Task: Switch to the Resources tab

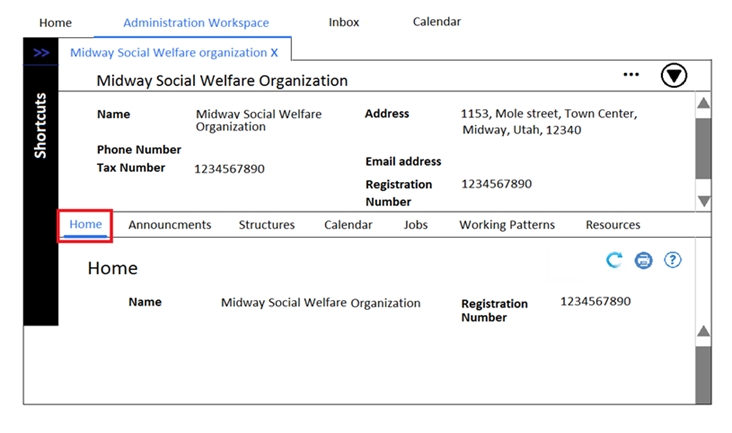Action: pyautogui.click(x=613, y=225)
